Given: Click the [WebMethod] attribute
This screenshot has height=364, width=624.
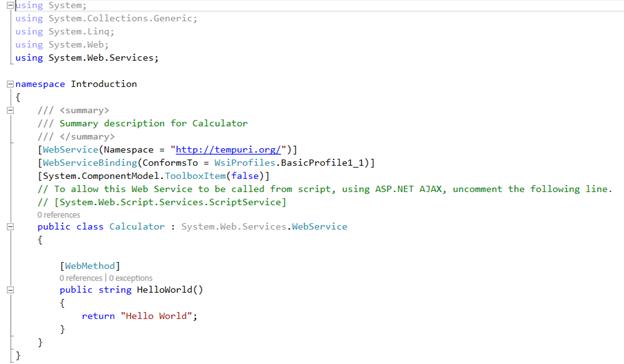Looking at the screenshot, I should (x=90, y=266).
